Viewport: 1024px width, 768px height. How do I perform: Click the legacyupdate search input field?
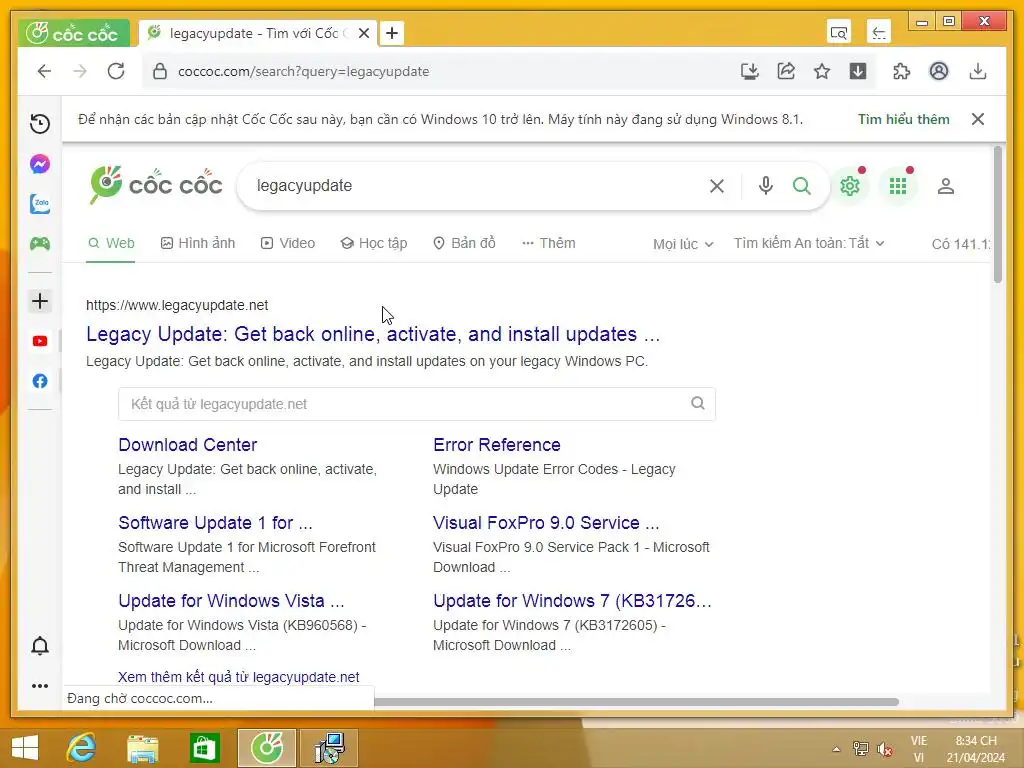pos(477,186)
